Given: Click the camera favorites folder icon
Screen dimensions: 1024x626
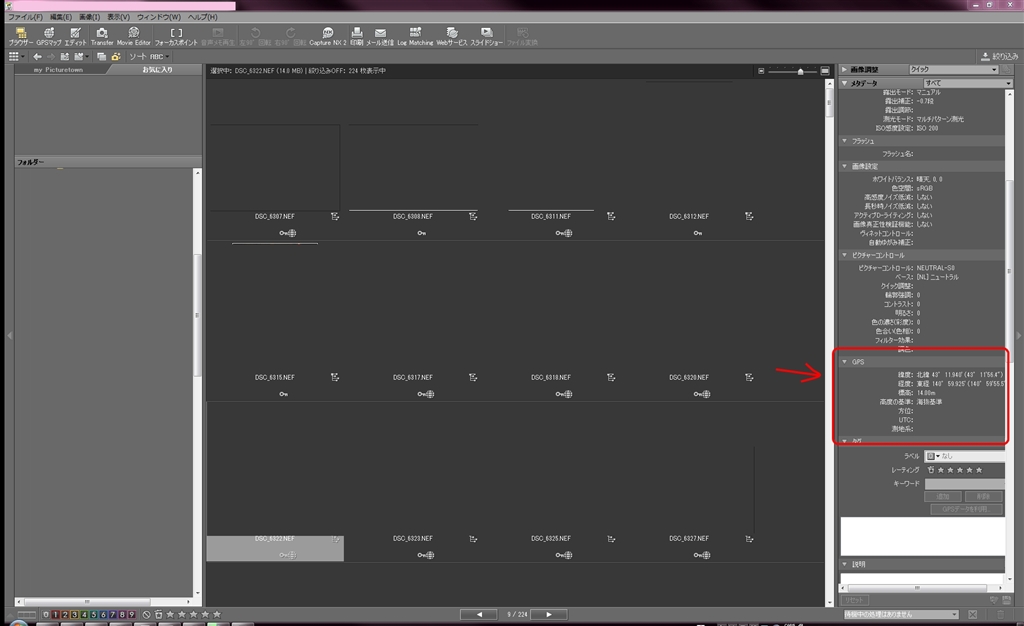Looking at the screenshot, I should pyautogui.click(x=116, y=57).
